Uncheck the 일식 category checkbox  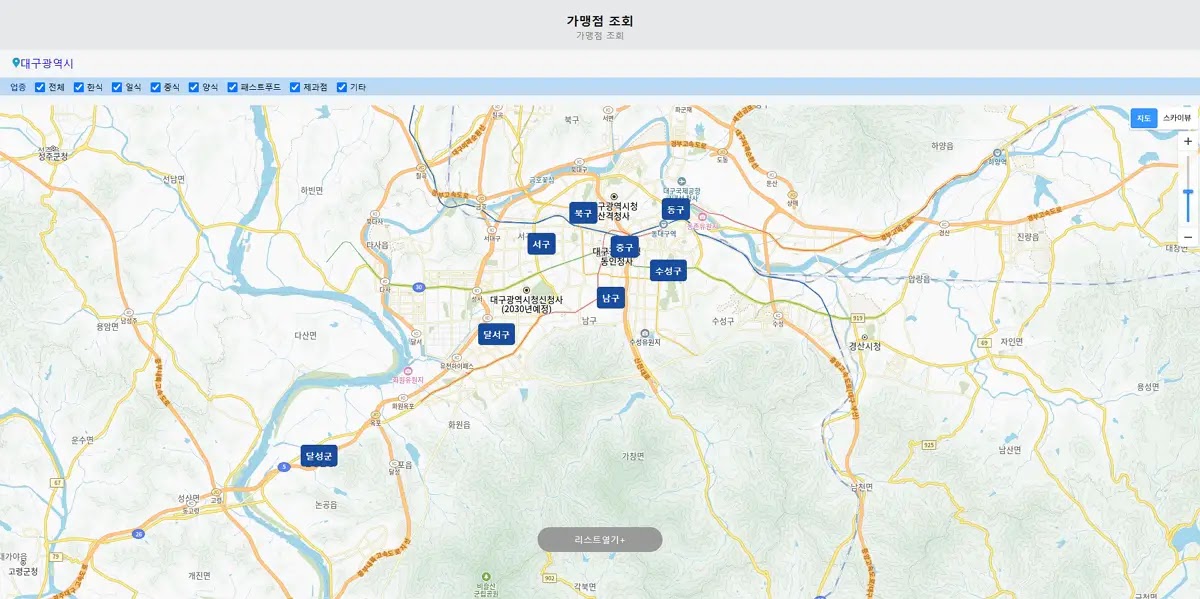point(117,87)
